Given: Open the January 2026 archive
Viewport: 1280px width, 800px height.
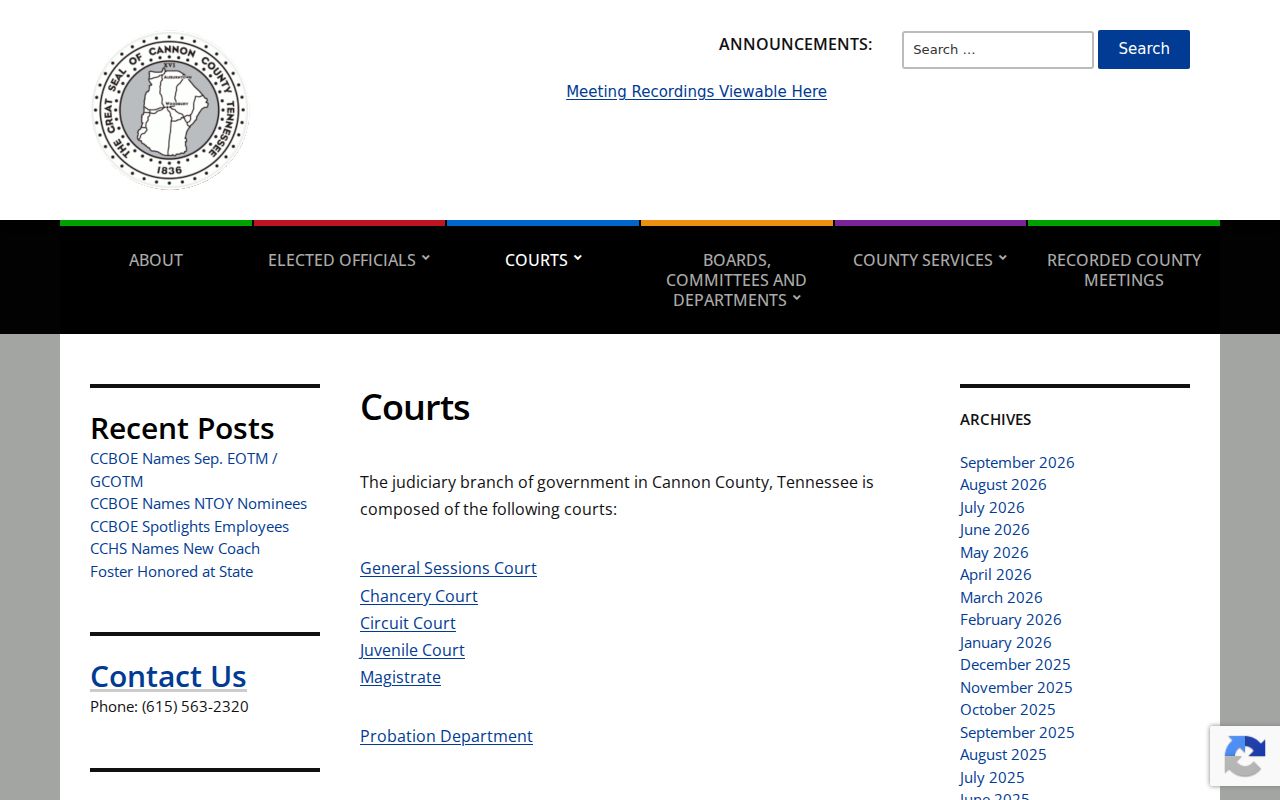Looking at the screenshot, I should tap(1006, 642).
